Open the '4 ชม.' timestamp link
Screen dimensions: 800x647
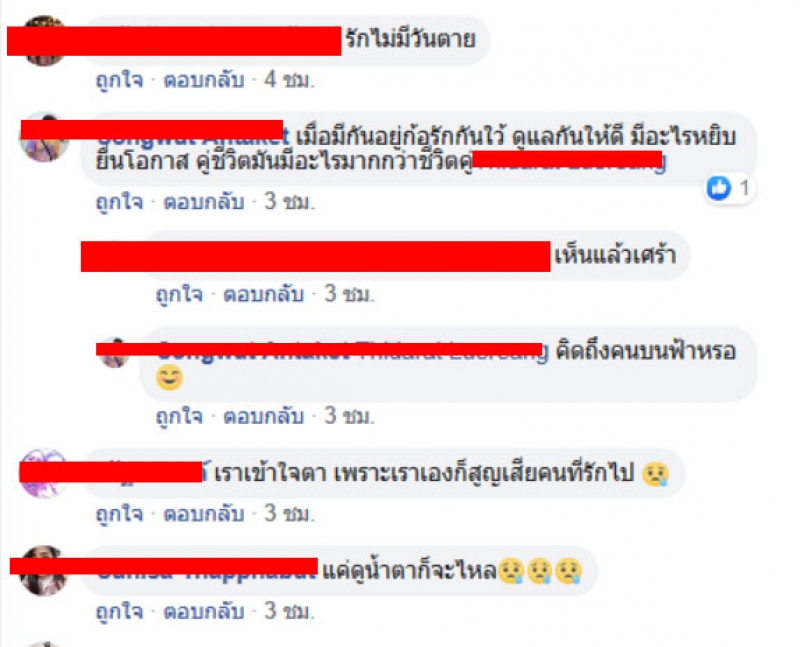pyautogui.click(x=289, y=80)
